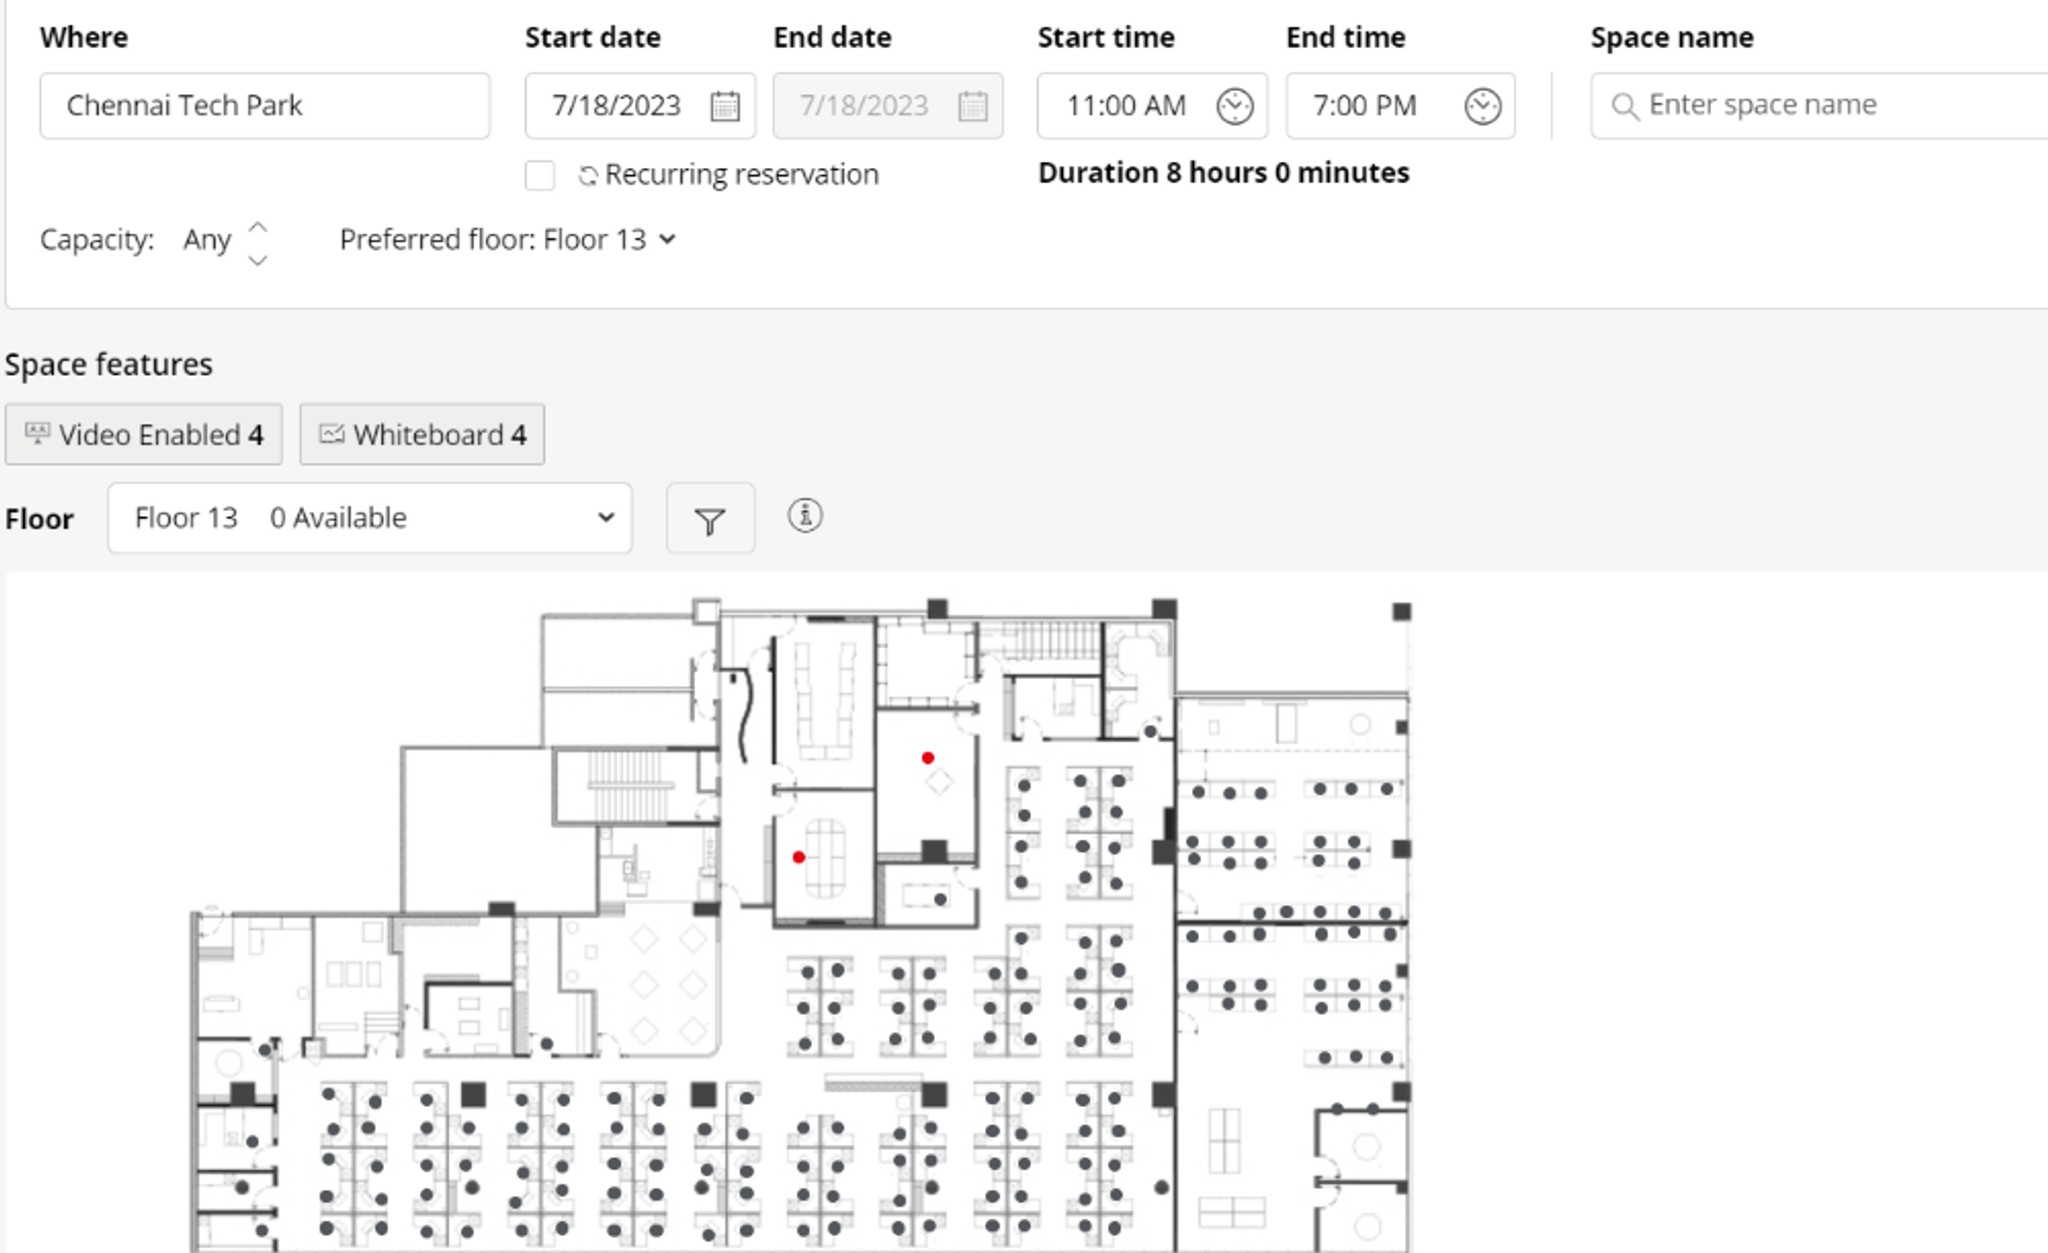Image resolution: width=2048 pixels, height=1253 pixels.
Task: Expand the Preferred floor dropdown
Action: pos(508,240)
